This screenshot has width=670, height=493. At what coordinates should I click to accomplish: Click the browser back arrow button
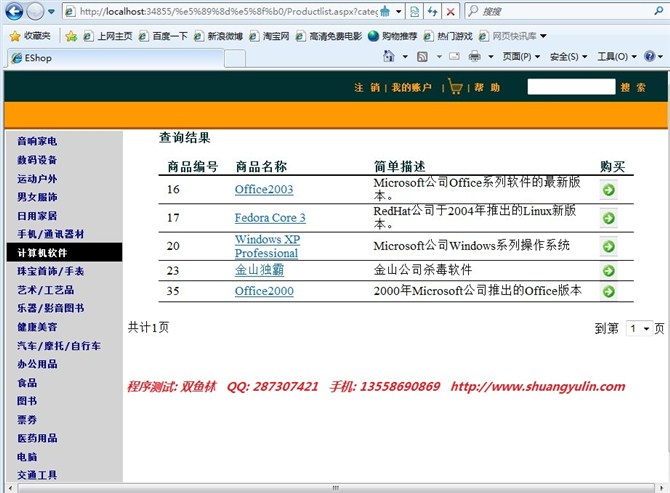[x=14, y=12]
